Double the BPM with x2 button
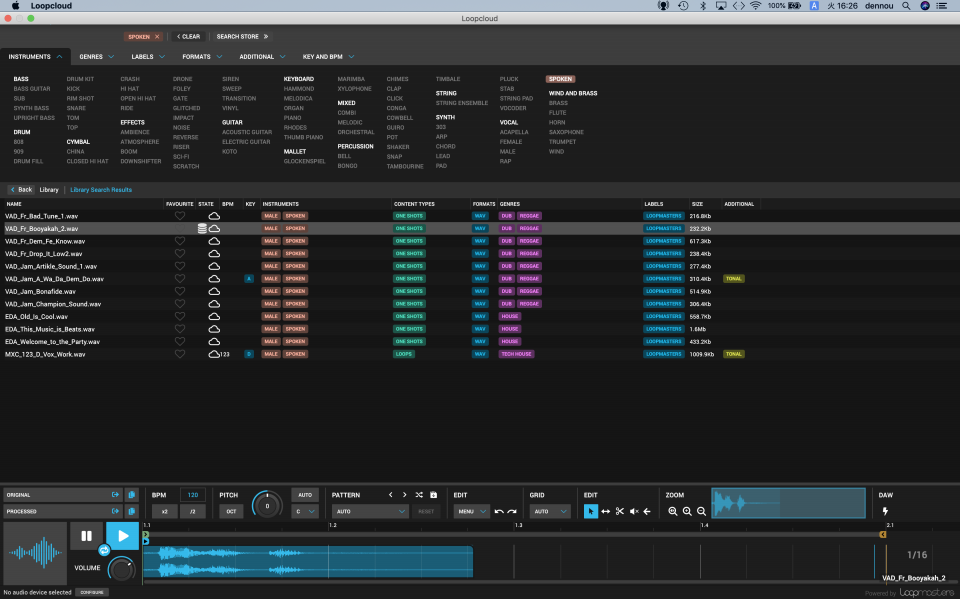Screen dimensions: 960x599 click(x=164, y=511)
